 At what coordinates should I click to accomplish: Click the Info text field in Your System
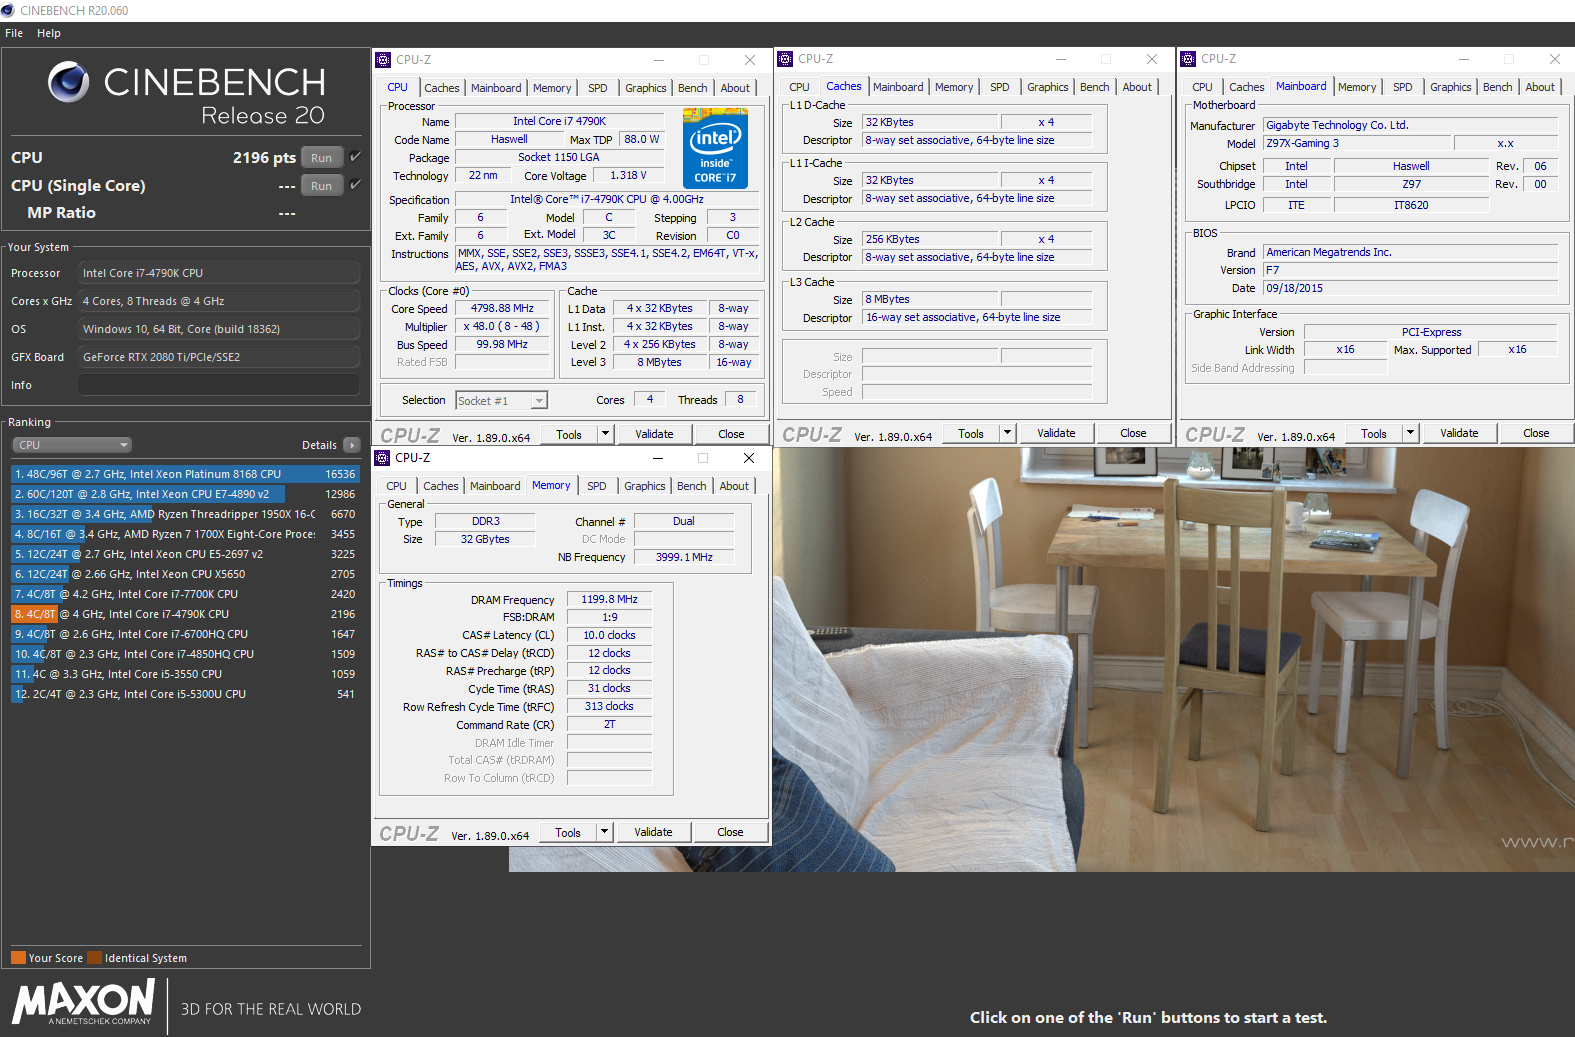218,385
